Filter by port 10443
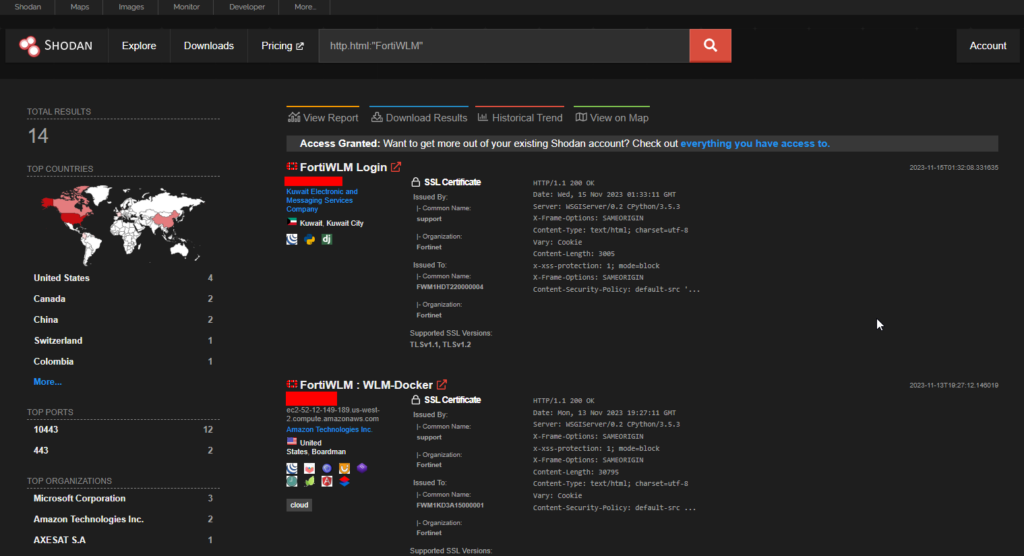Screen dimensions: 1024x556 click(x=123, y=429)
